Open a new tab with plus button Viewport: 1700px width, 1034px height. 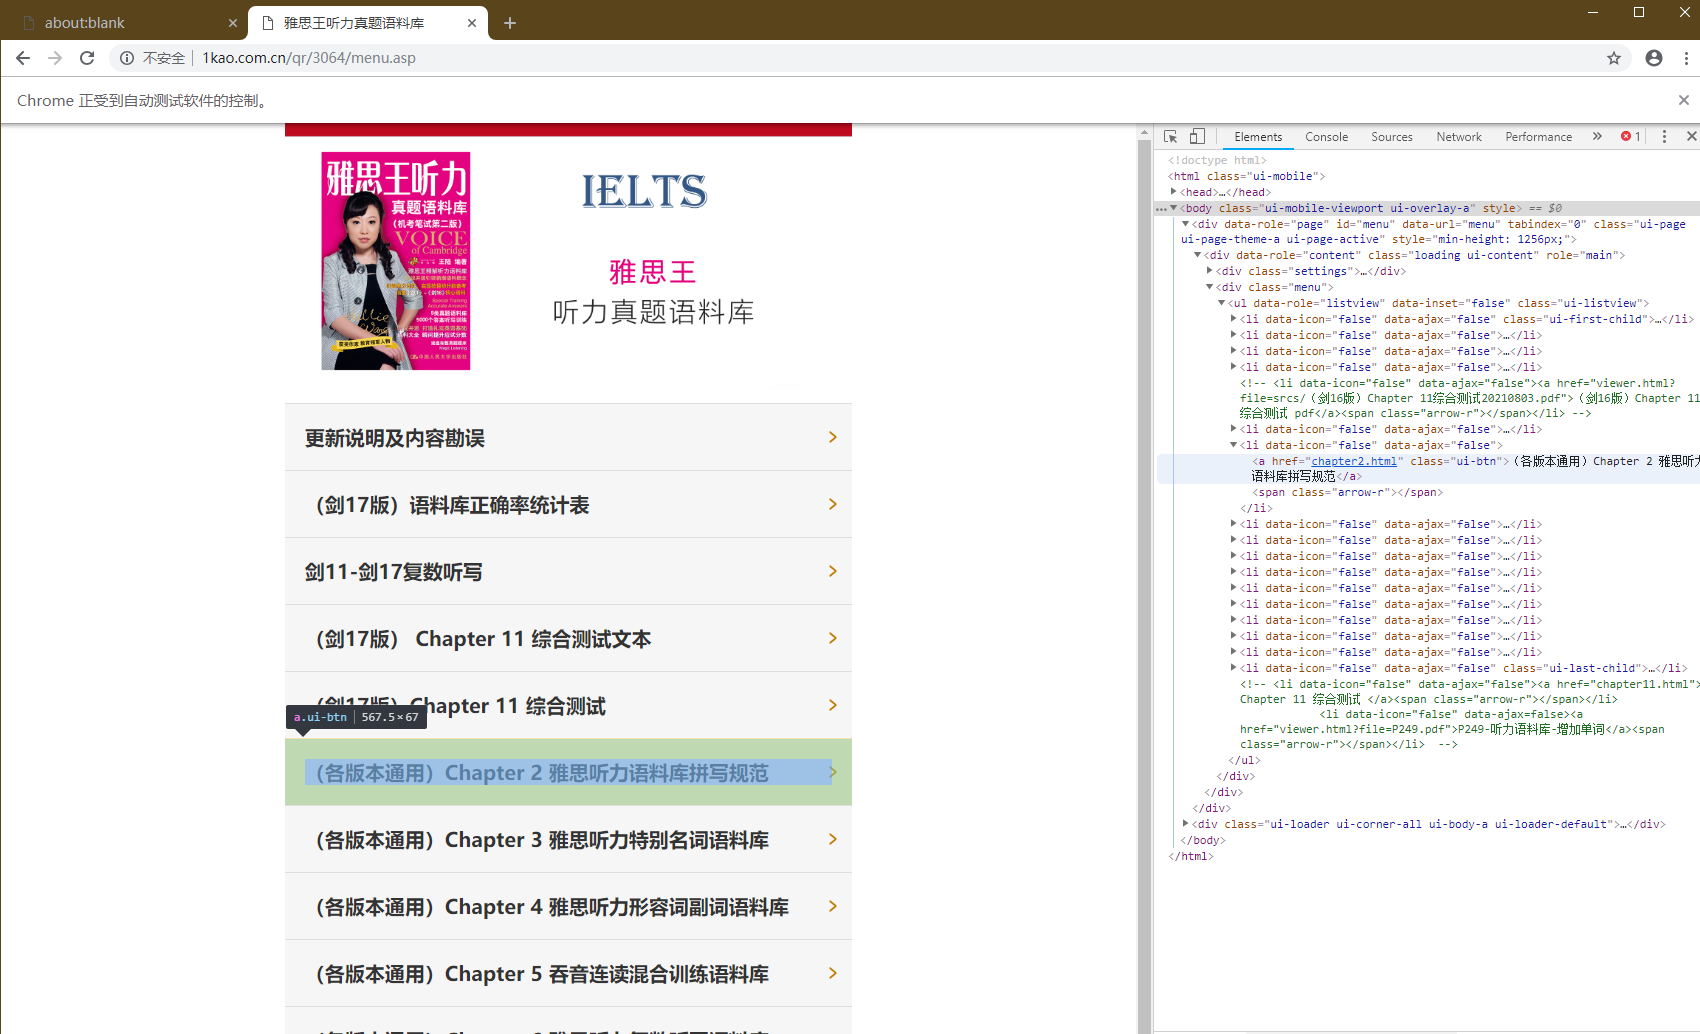[x=510, y=23]
